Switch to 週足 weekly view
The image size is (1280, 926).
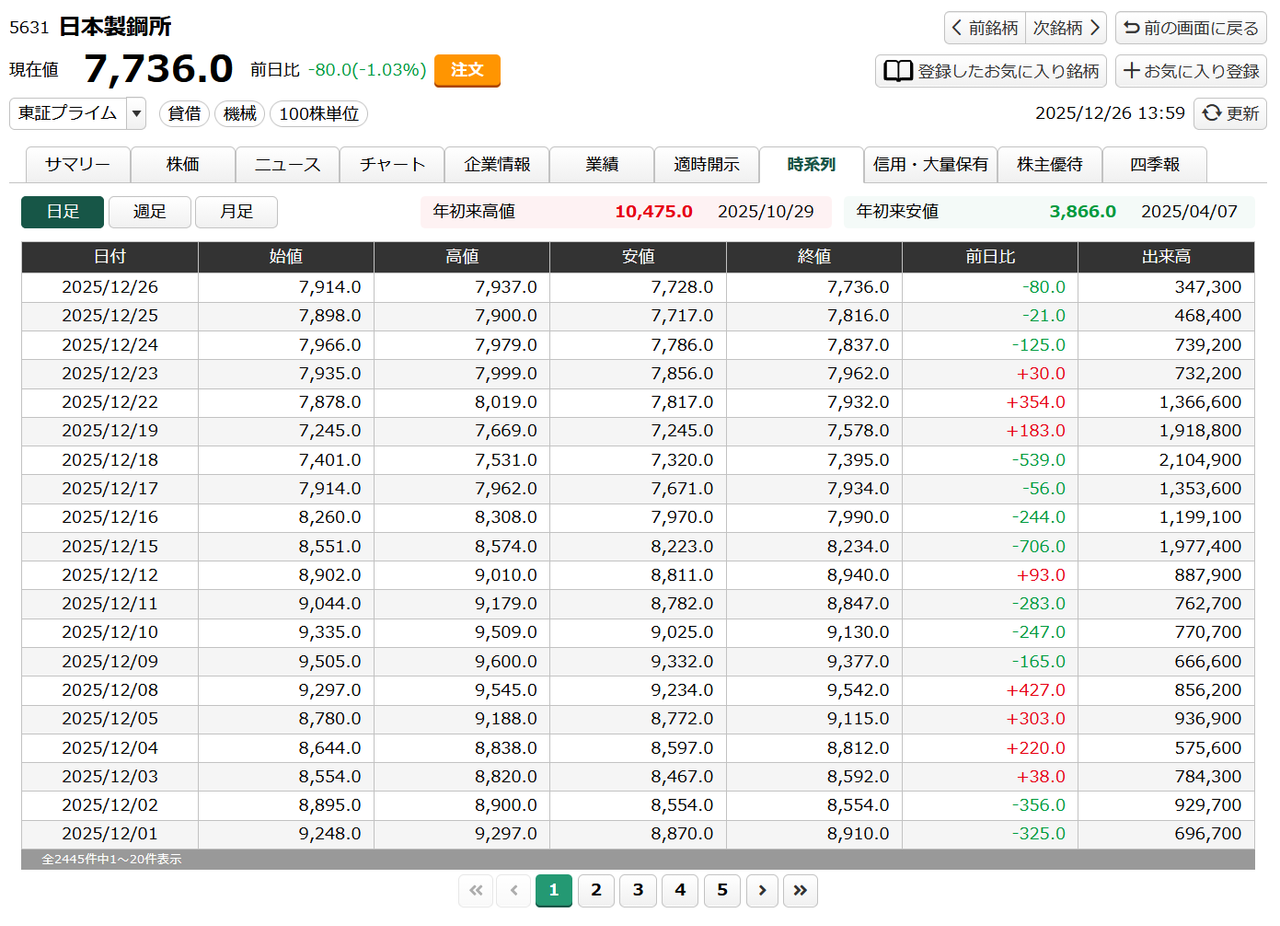[x=149, y=212]
